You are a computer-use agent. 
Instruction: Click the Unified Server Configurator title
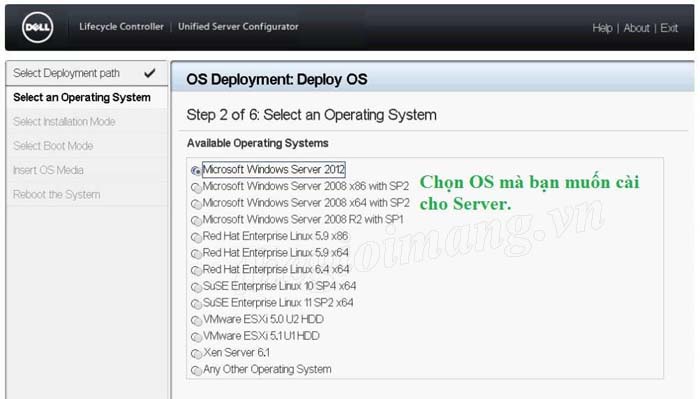238,27
